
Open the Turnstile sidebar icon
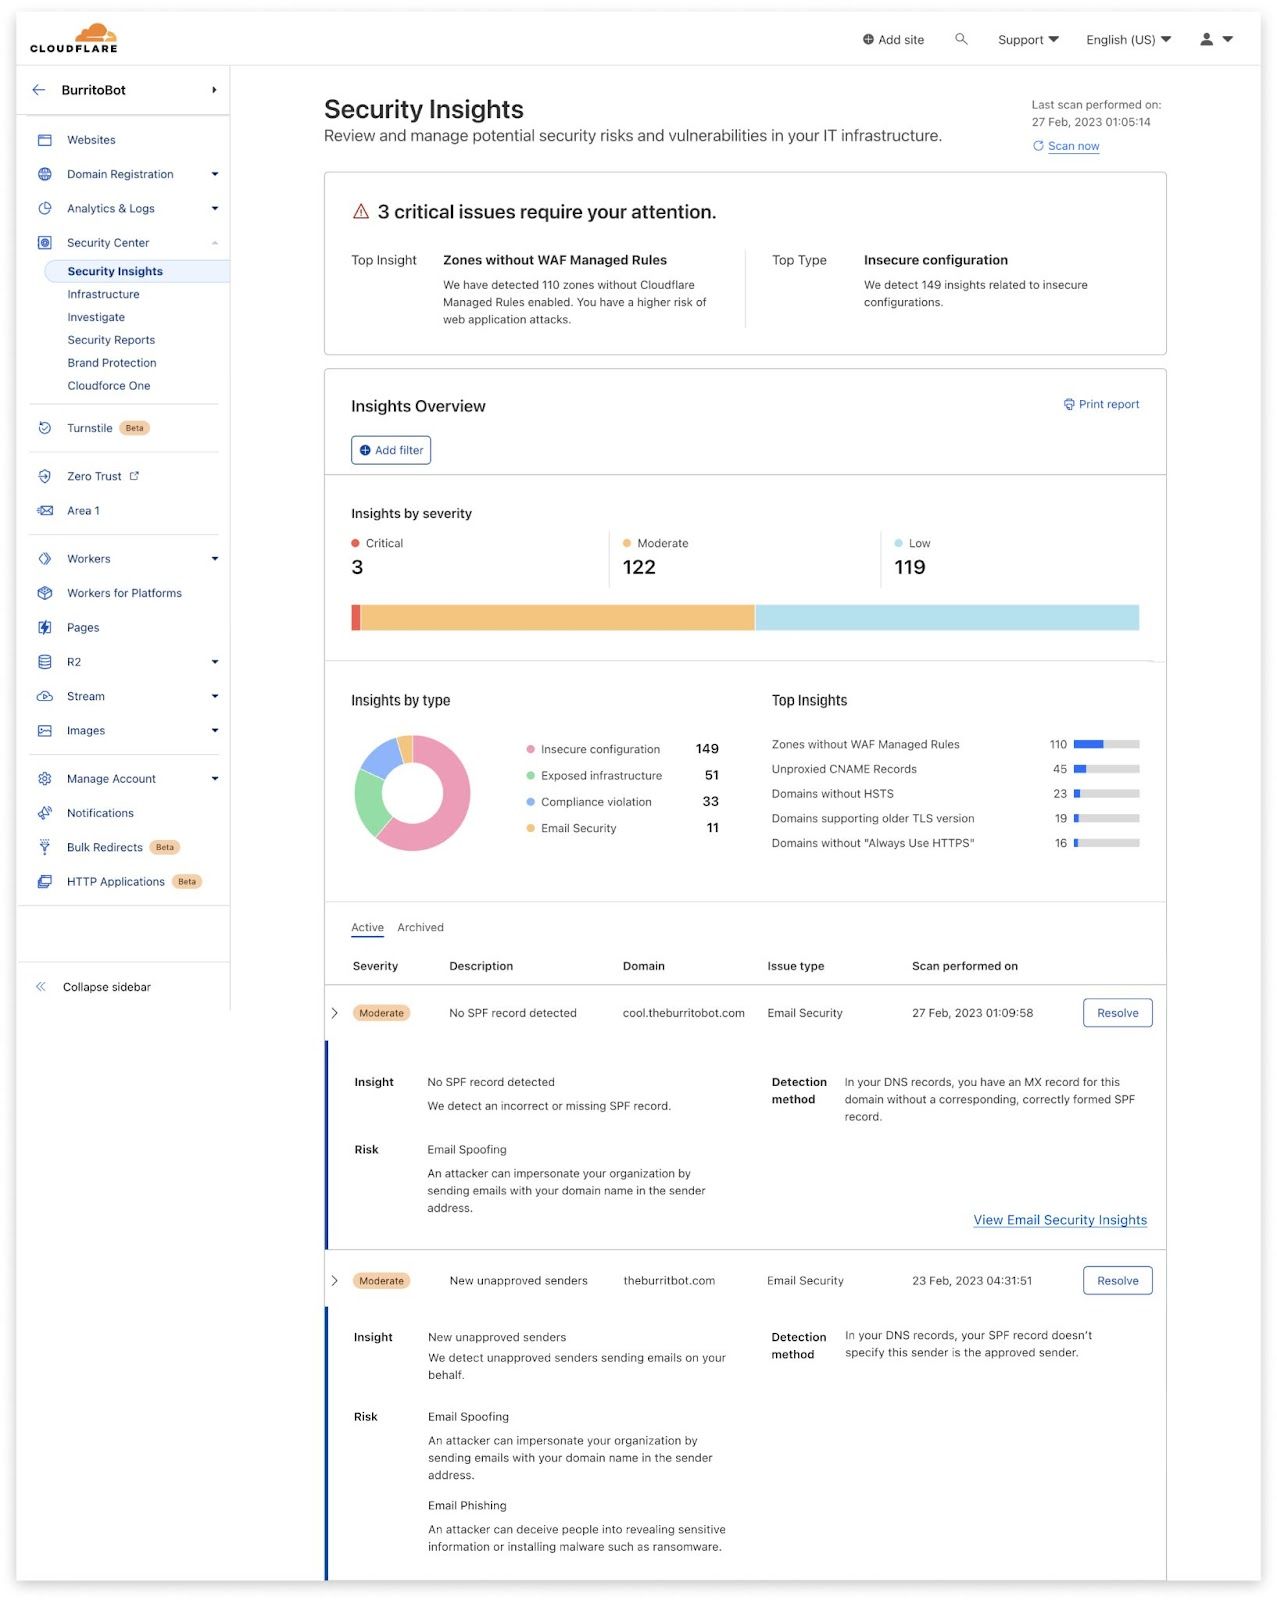45,428
